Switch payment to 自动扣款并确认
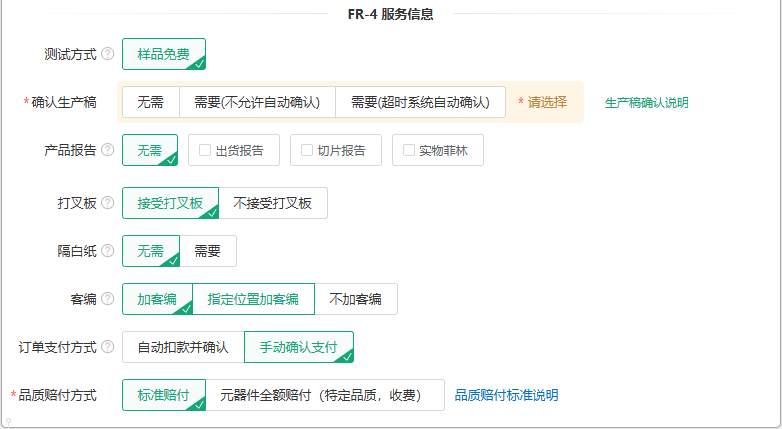The width and height of the screenshot is (782, 429). tap(183, 347)
